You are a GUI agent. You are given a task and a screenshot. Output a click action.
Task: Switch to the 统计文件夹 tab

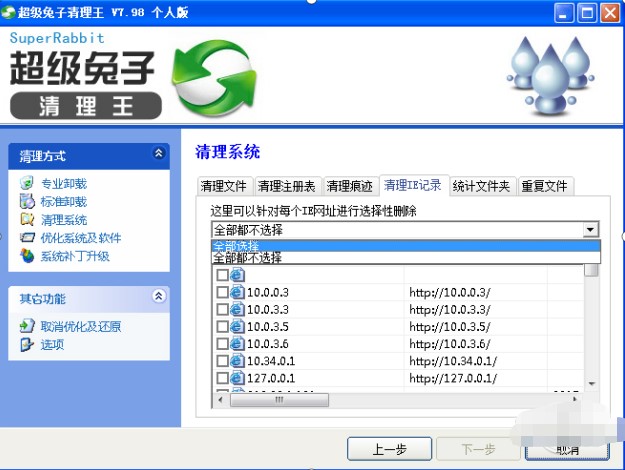click(x=481, y=186)
